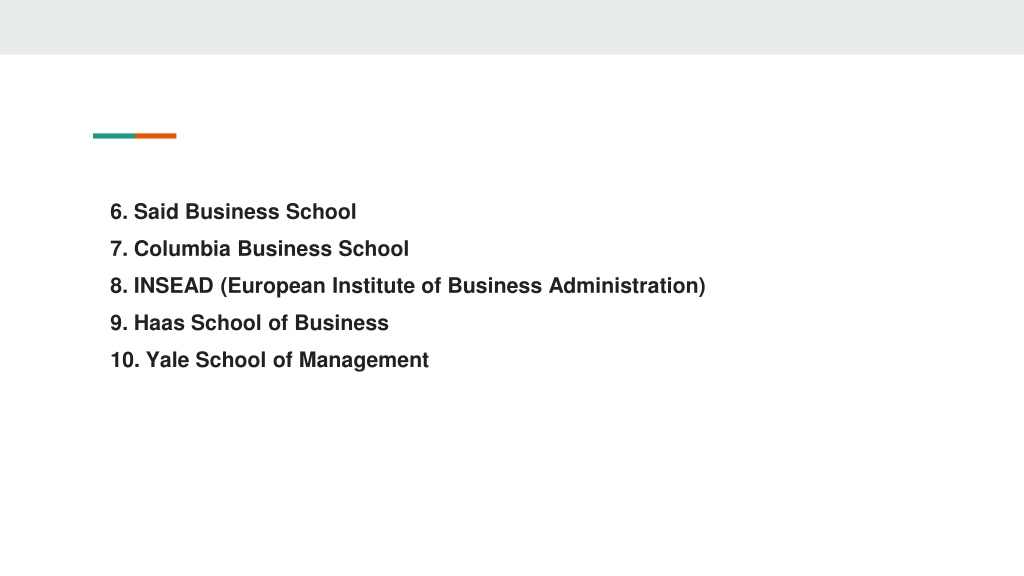The image size is (1024, 576).
Task: Click the number '8.' list marker
Action: pos(119,286)
